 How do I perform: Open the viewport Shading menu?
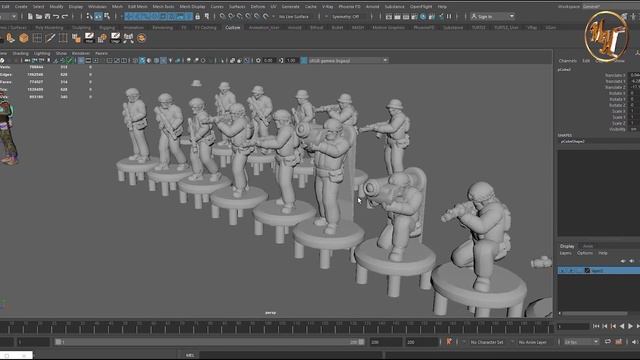point(20,53)
